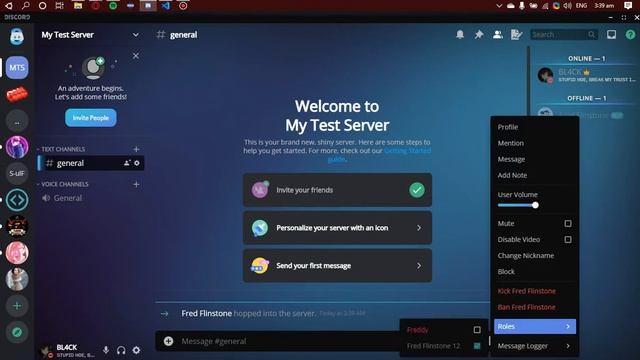Select the MTS server icon

tap(17, 67)
